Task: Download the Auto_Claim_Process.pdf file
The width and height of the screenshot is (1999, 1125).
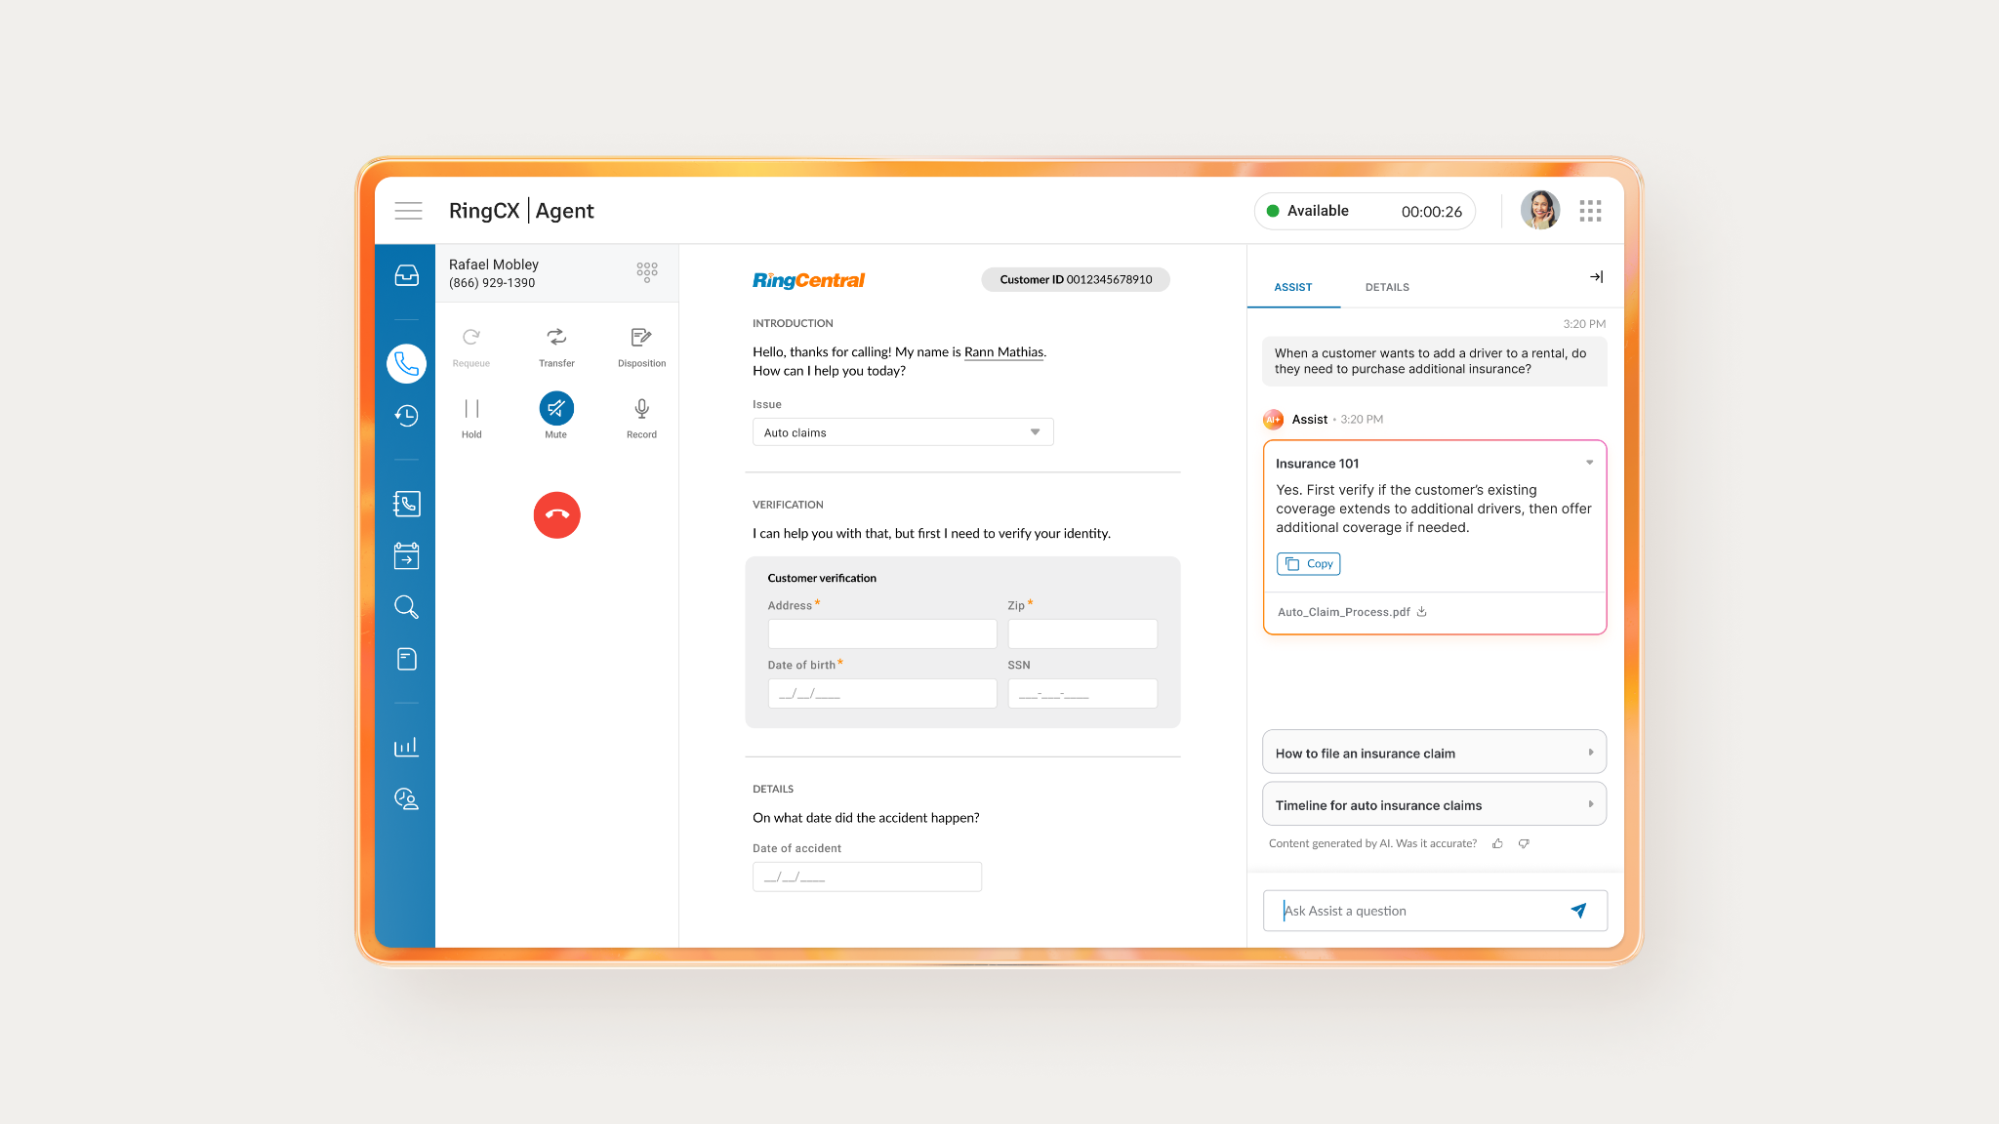Action: pyautogui.click(x=1424, y=611)
